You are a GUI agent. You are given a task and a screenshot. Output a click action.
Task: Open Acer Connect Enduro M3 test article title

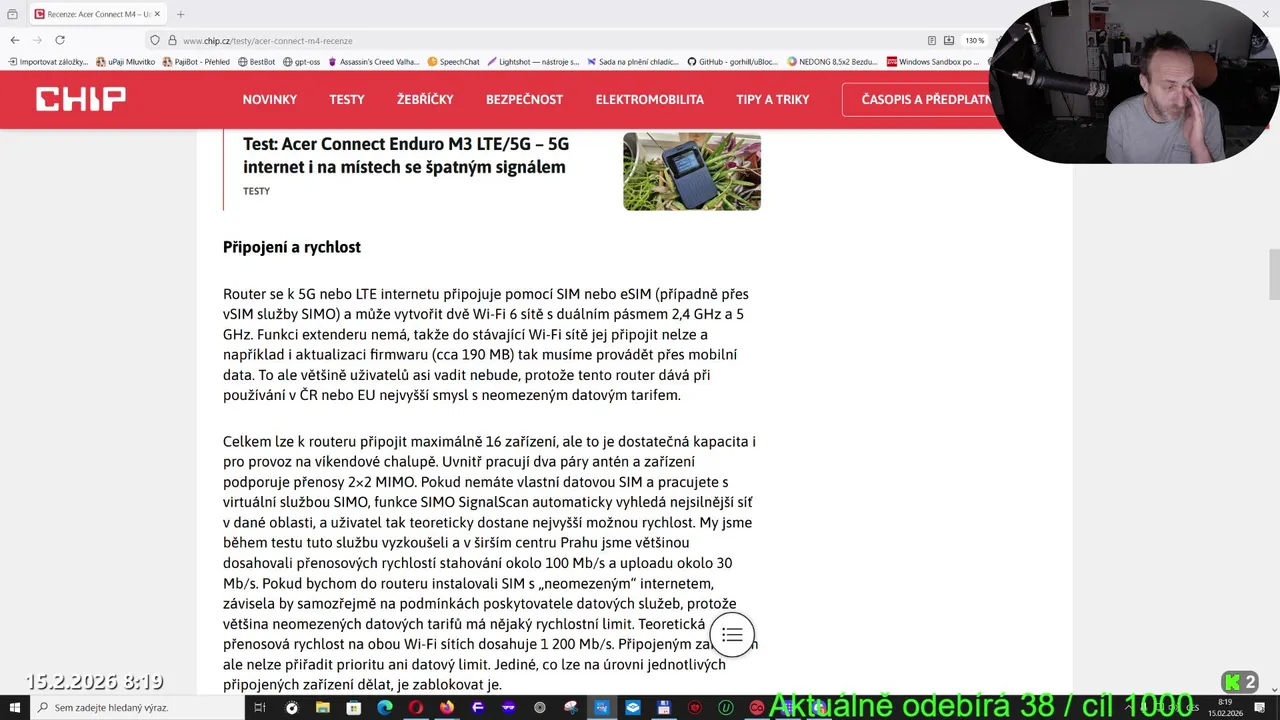point(406,155)
